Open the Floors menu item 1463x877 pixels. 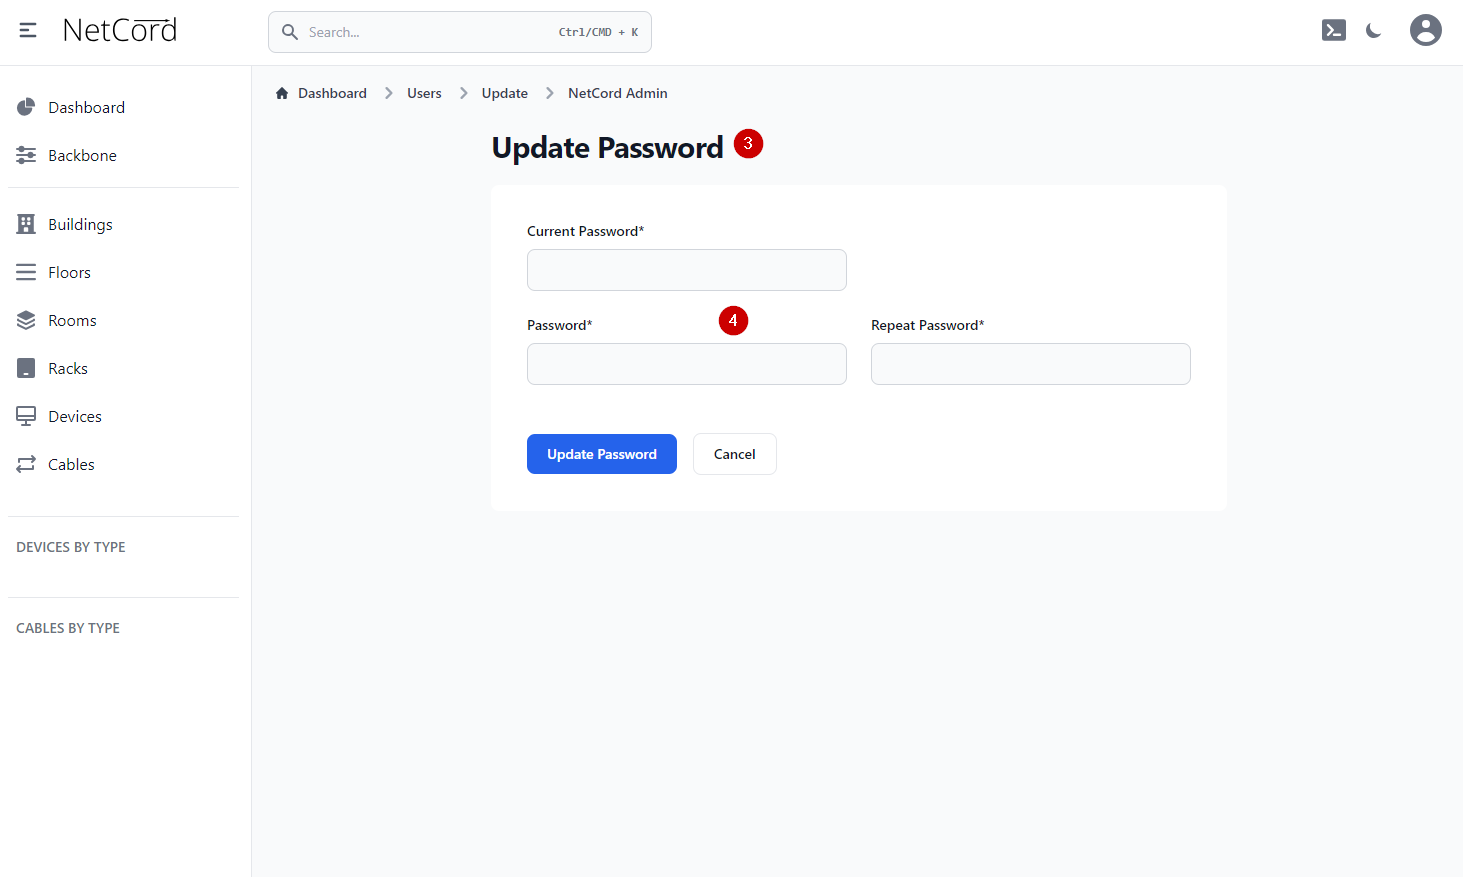[x=69, y=272]
